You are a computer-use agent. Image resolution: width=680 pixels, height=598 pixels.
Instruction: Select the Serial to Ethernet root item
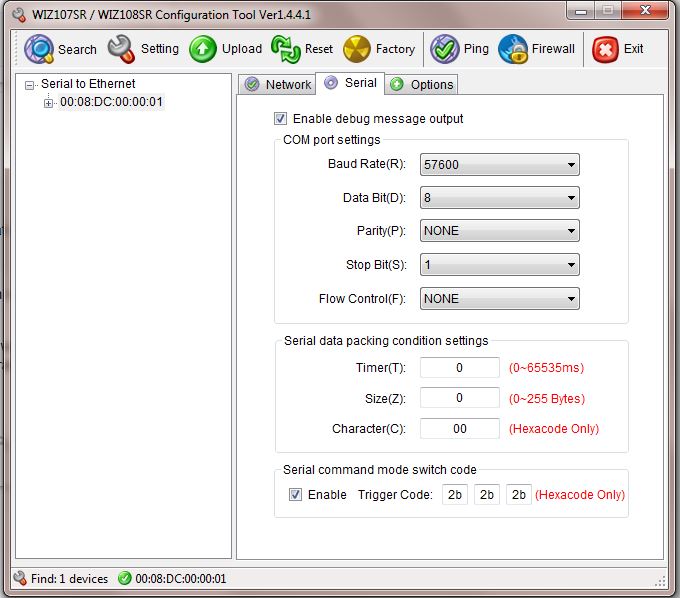[88, 83]
